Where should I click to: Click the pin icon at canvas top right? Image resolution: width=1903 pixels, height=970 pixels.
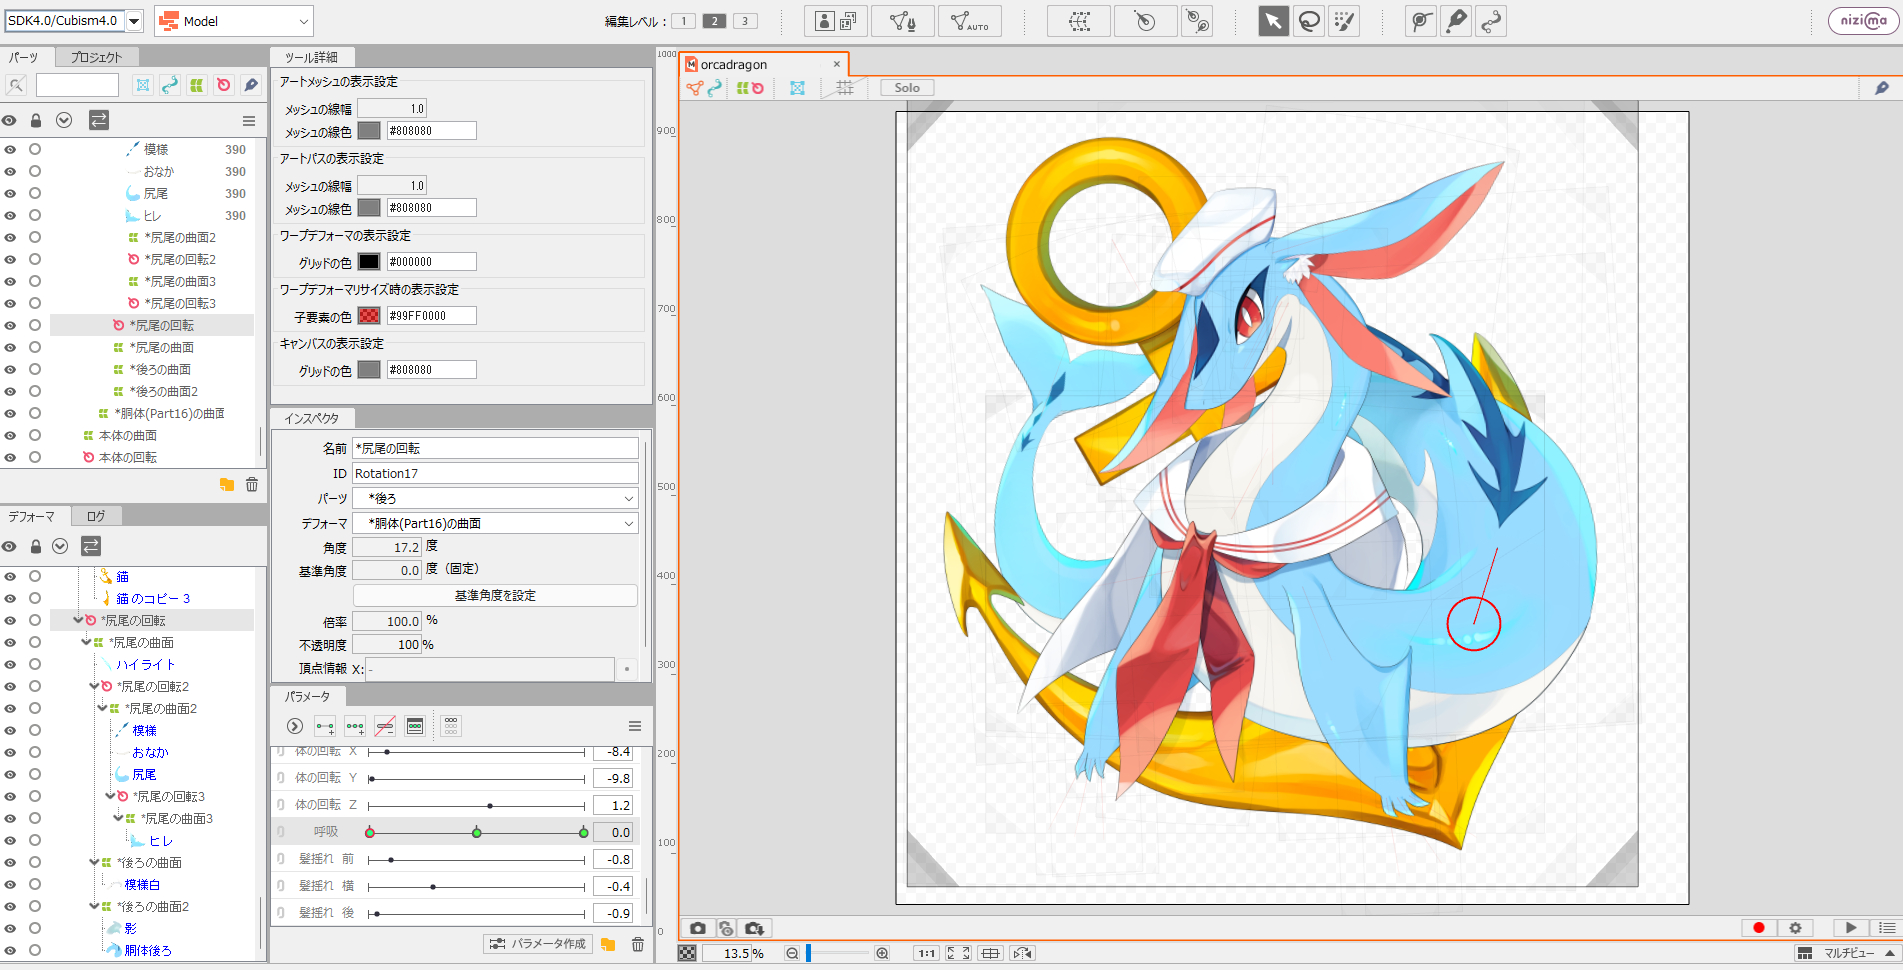click(1881, 88)
